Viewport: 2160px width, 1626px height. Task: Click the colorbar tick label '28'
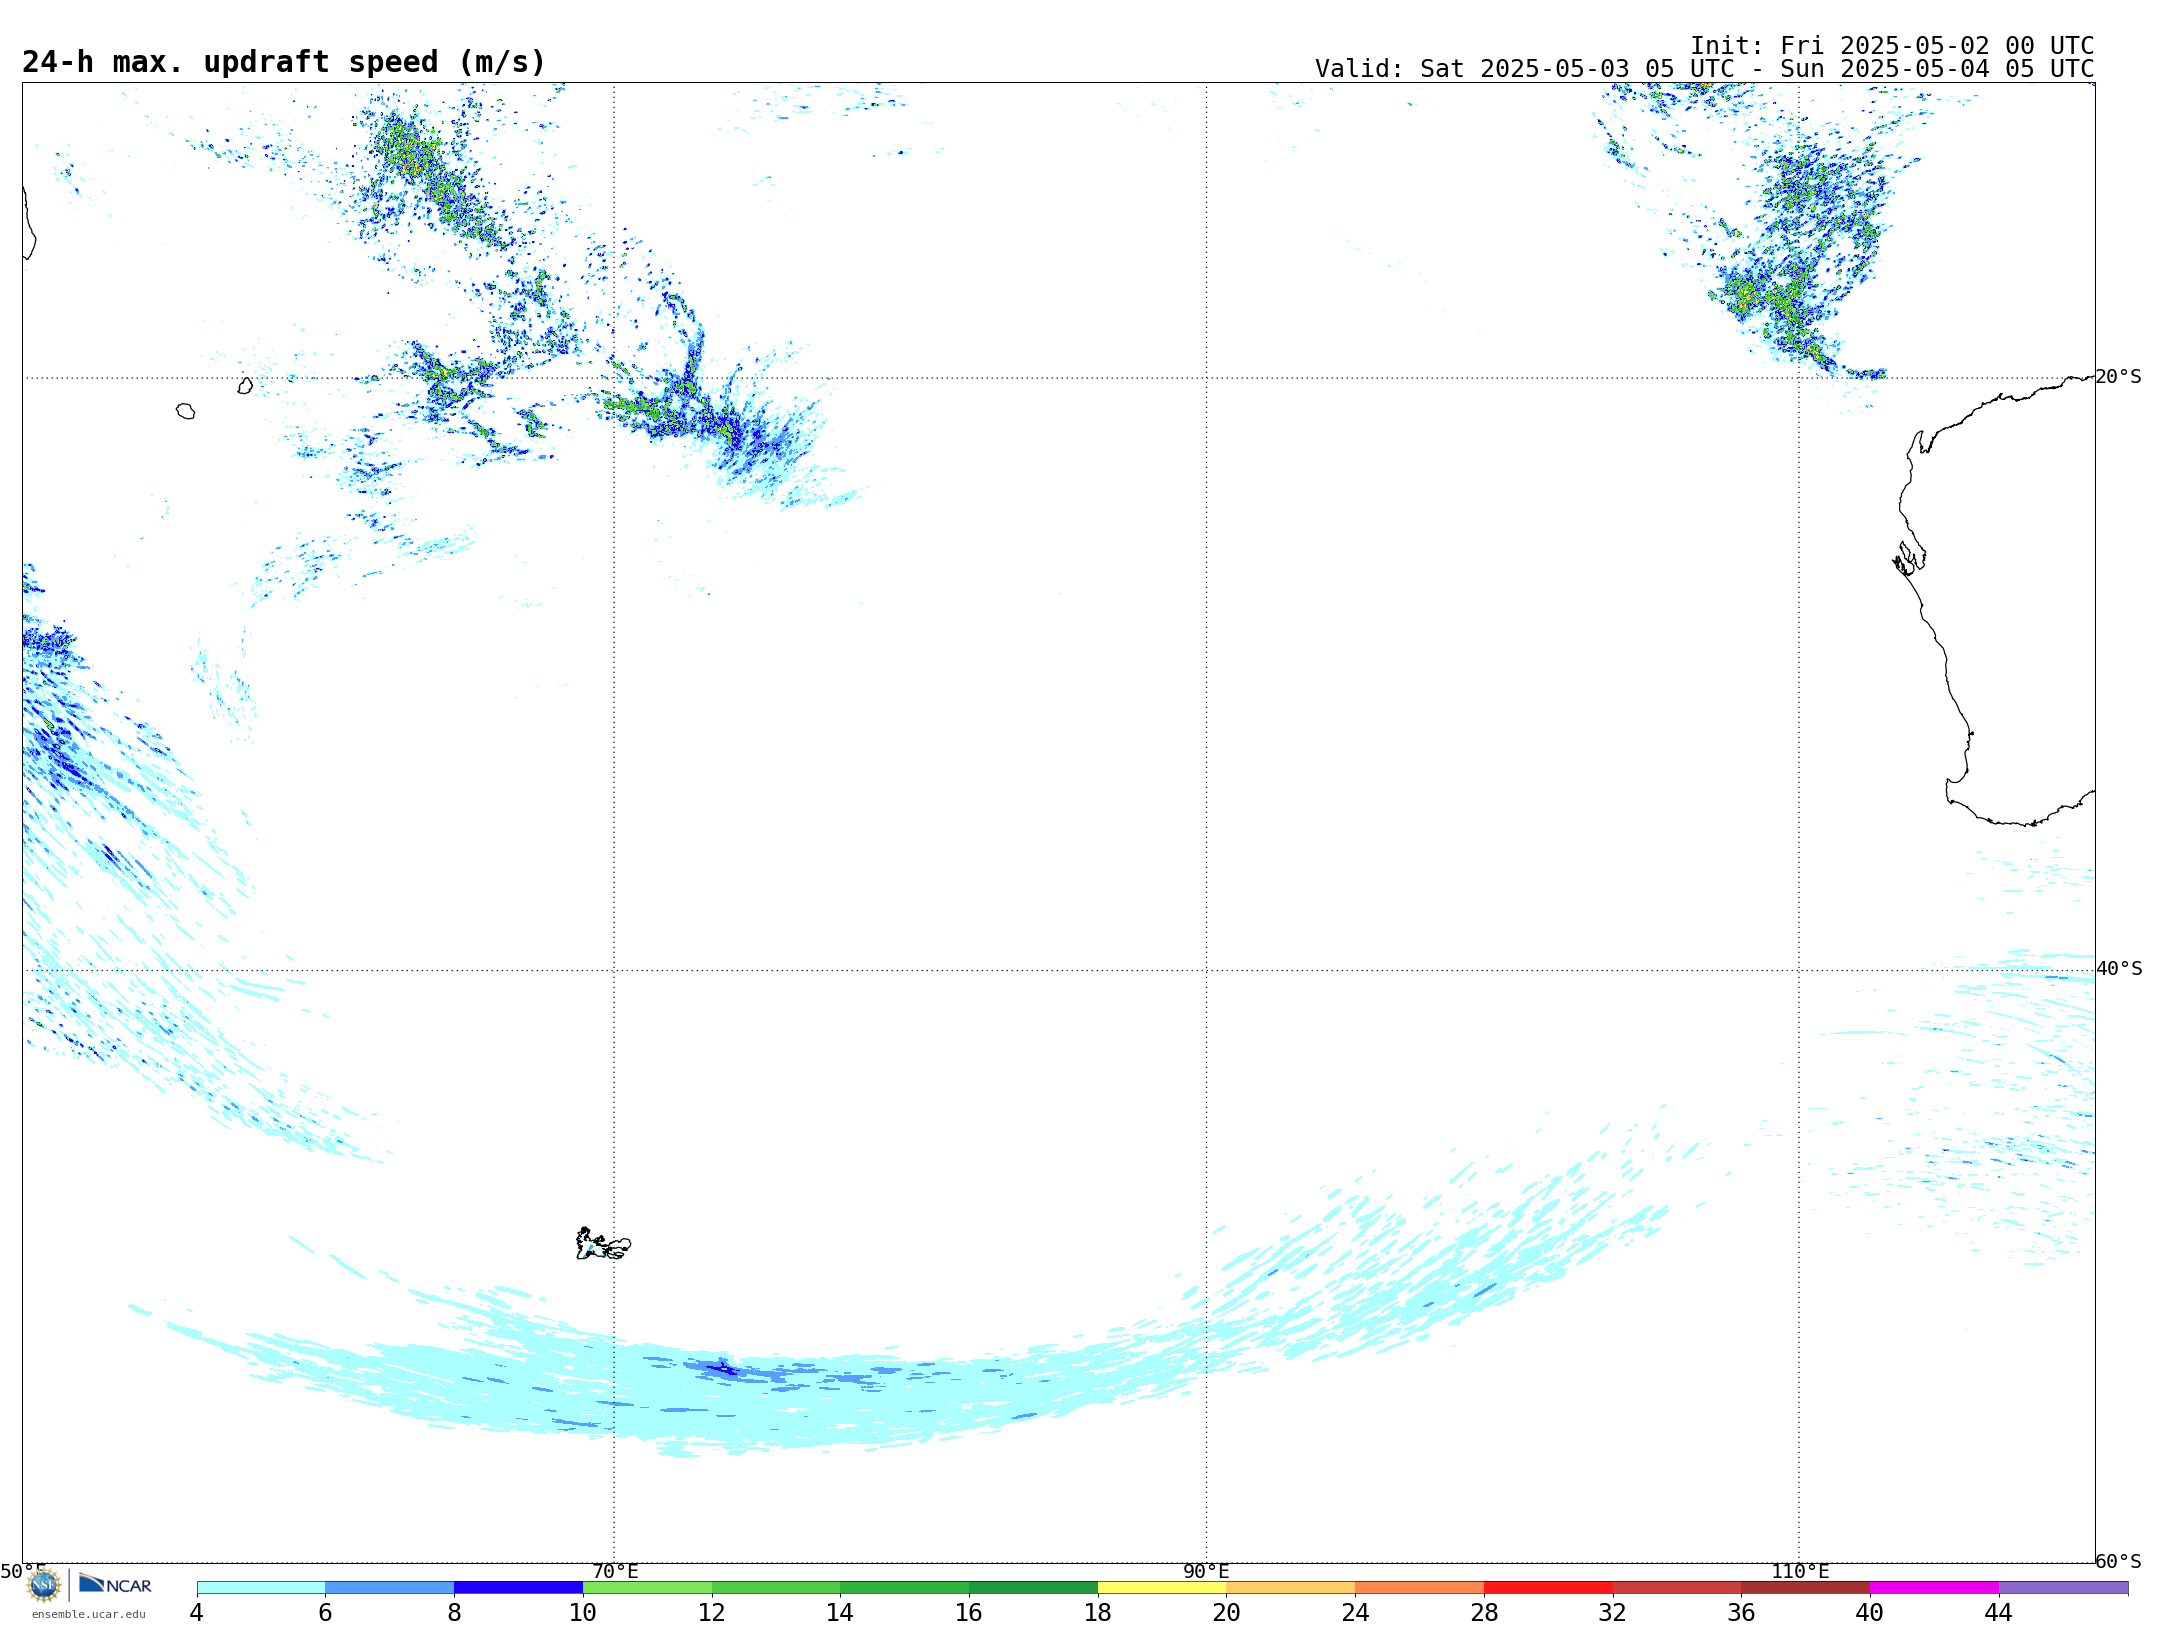tap(1484, 1613)
